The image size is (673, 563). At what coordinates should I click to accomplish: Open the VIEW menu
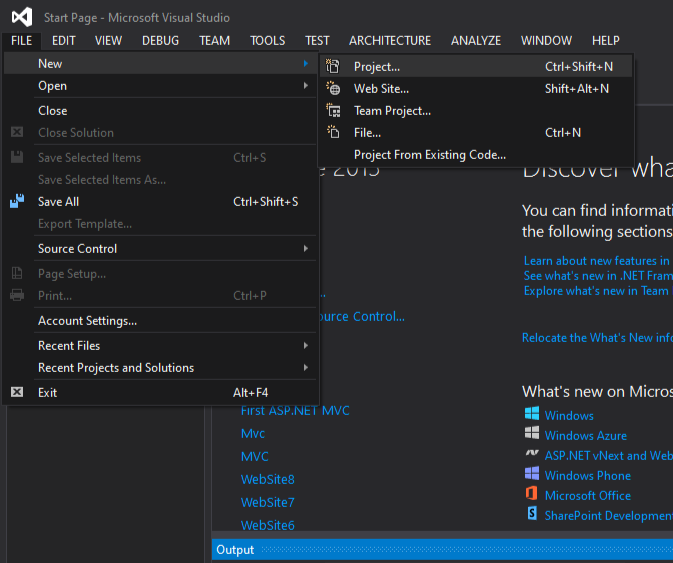(108, 41)
